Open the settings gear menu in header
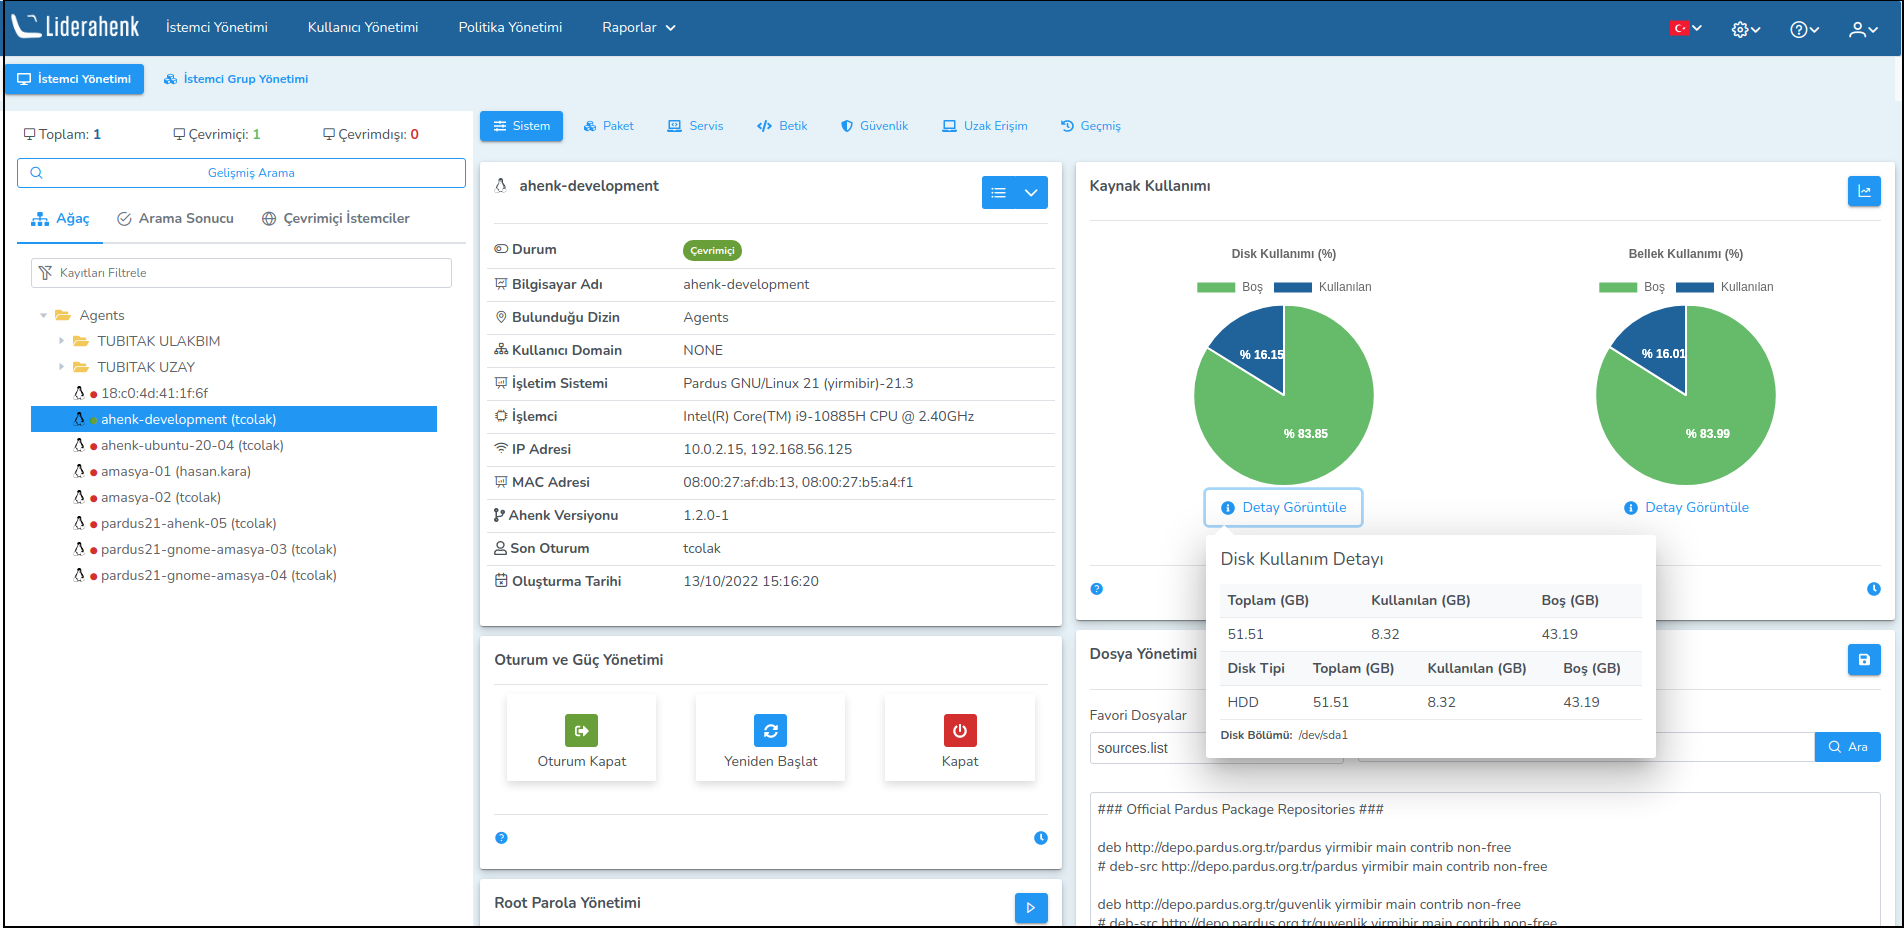This screenshot has height=928, width=1904. point(1745,29)
